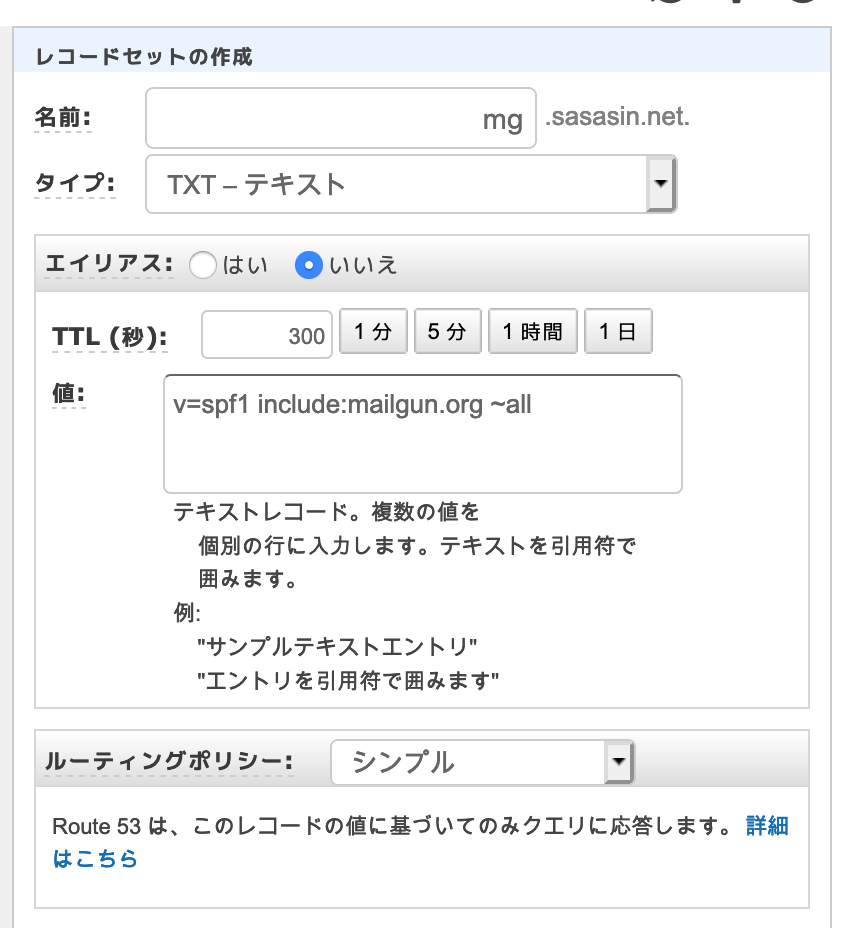Open the タイプ dropdown showing TXT – テキスト

[x=400, y=184]
